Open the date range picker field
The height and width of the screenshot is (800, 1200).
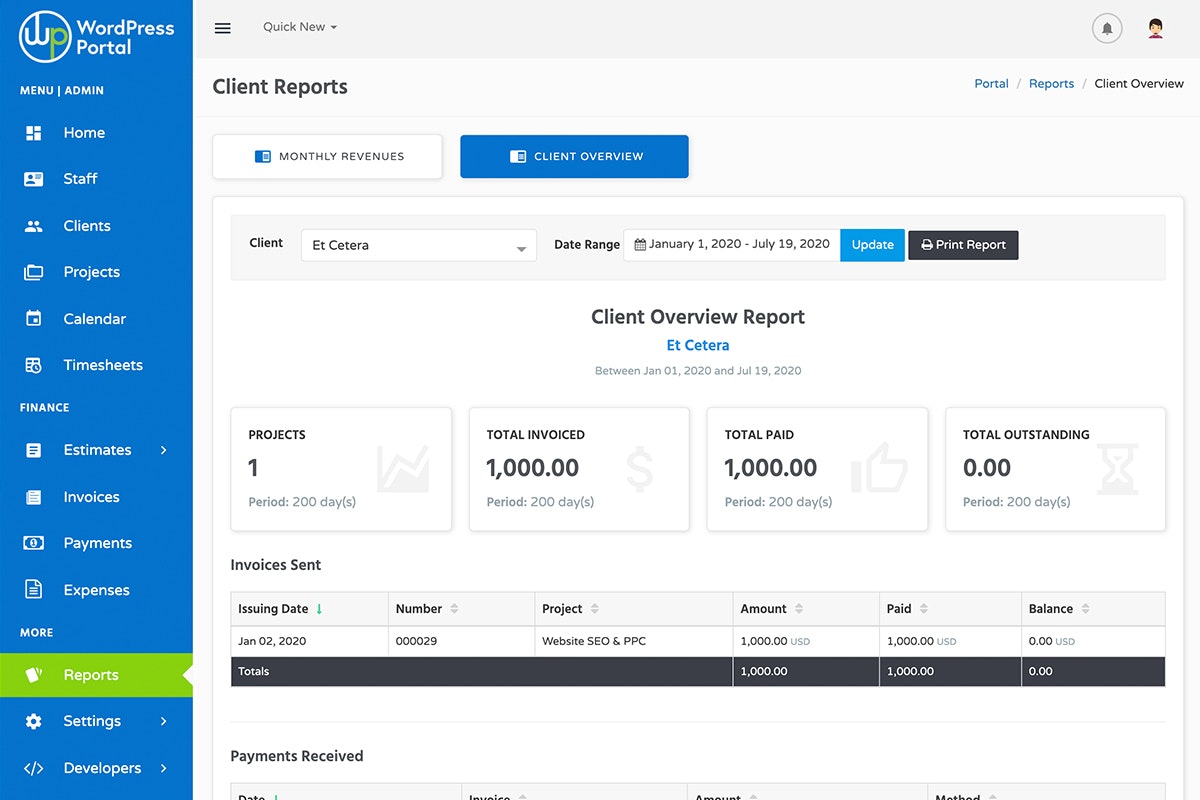coord(731,243)
